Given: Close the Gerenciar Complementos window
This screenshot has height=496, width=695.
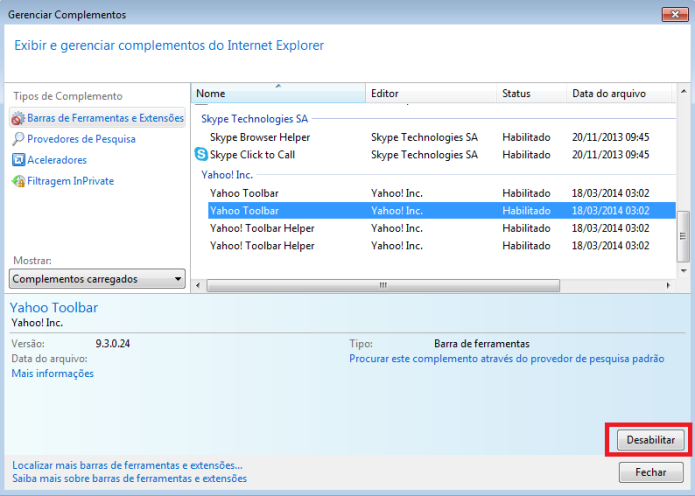Looking at the screenshot, I should pyautogui.click(x=675, y=14).
